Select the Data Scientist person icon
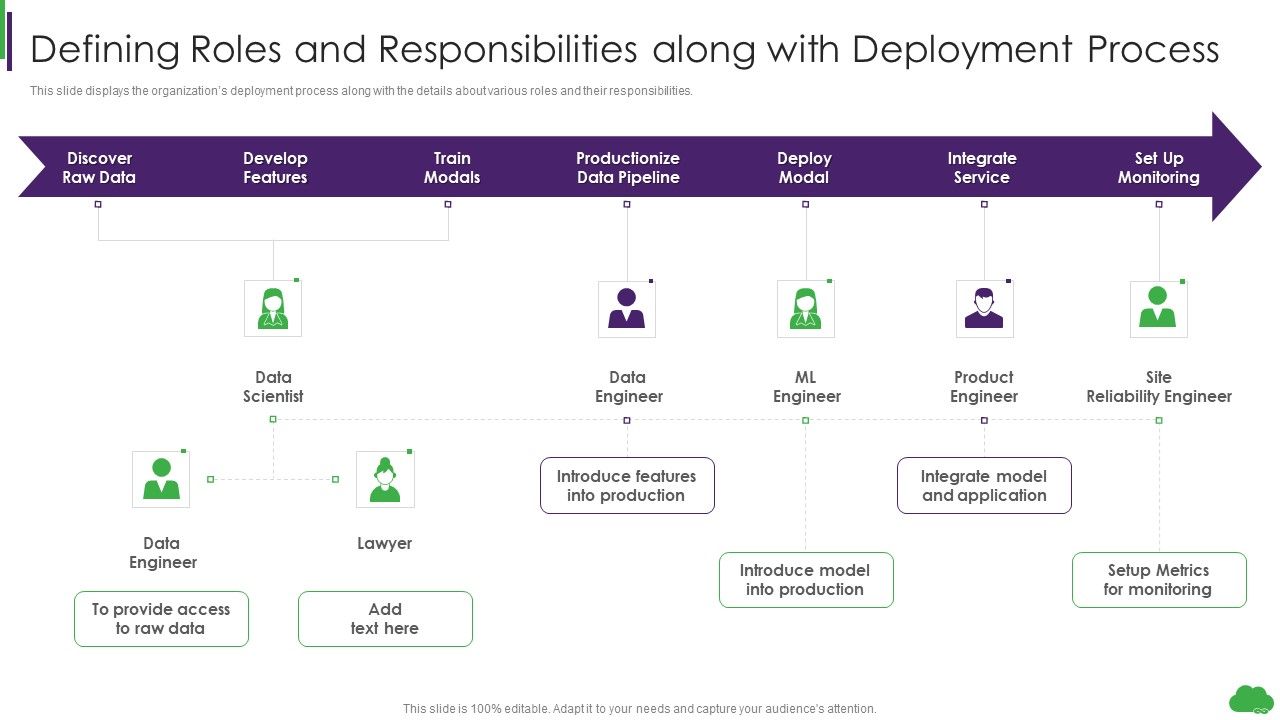 (273, 308)
